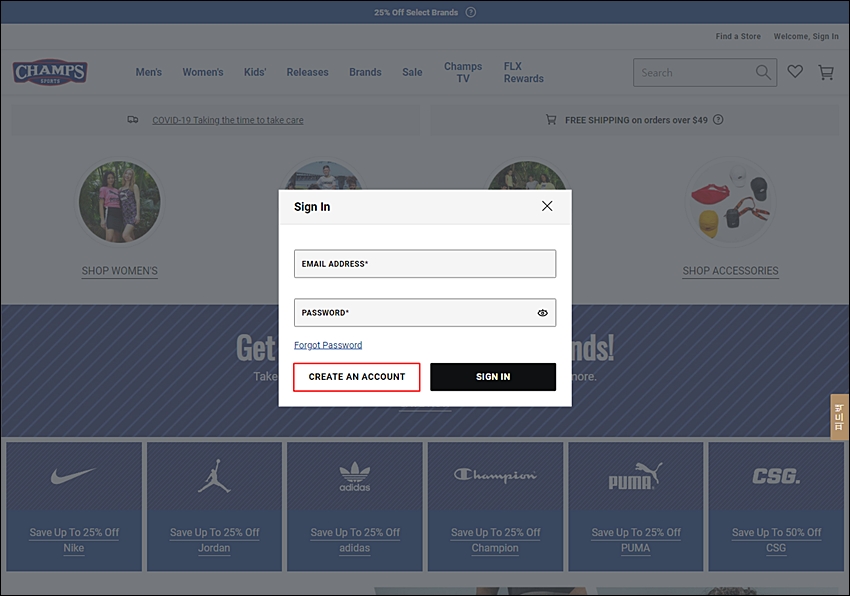Click the Welcome, Sign In link

(x=806, y=36)
